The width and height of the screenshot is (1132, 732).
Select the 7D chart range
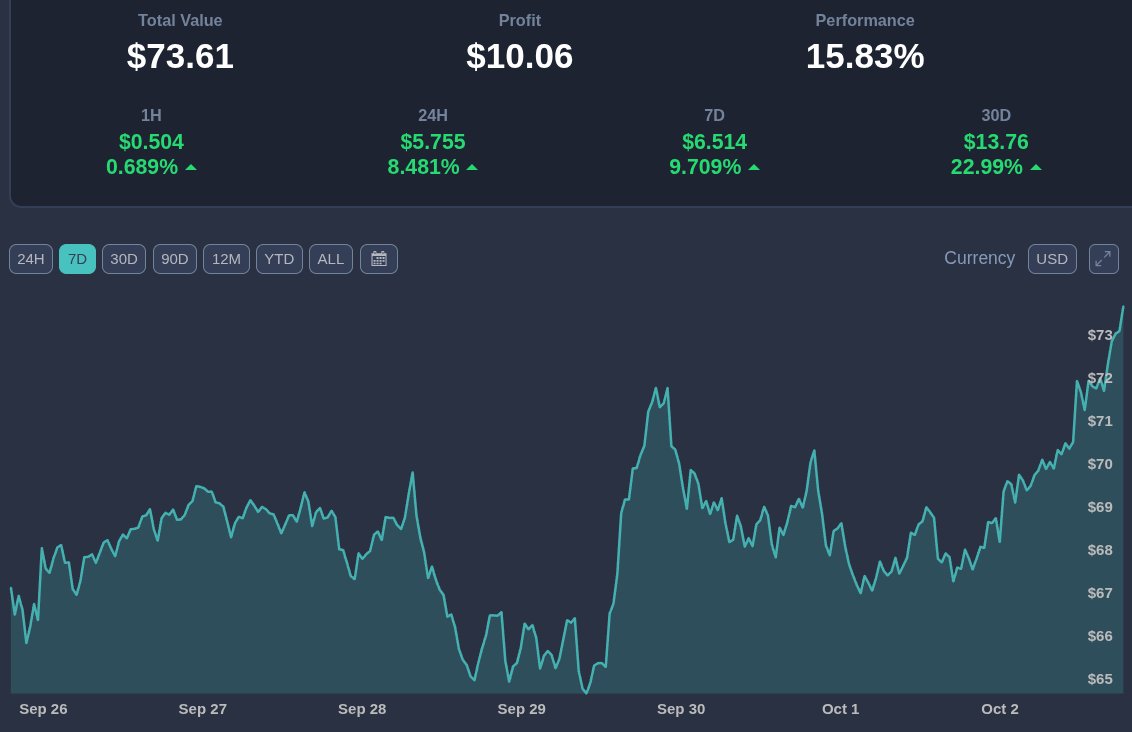coord(77,259)
